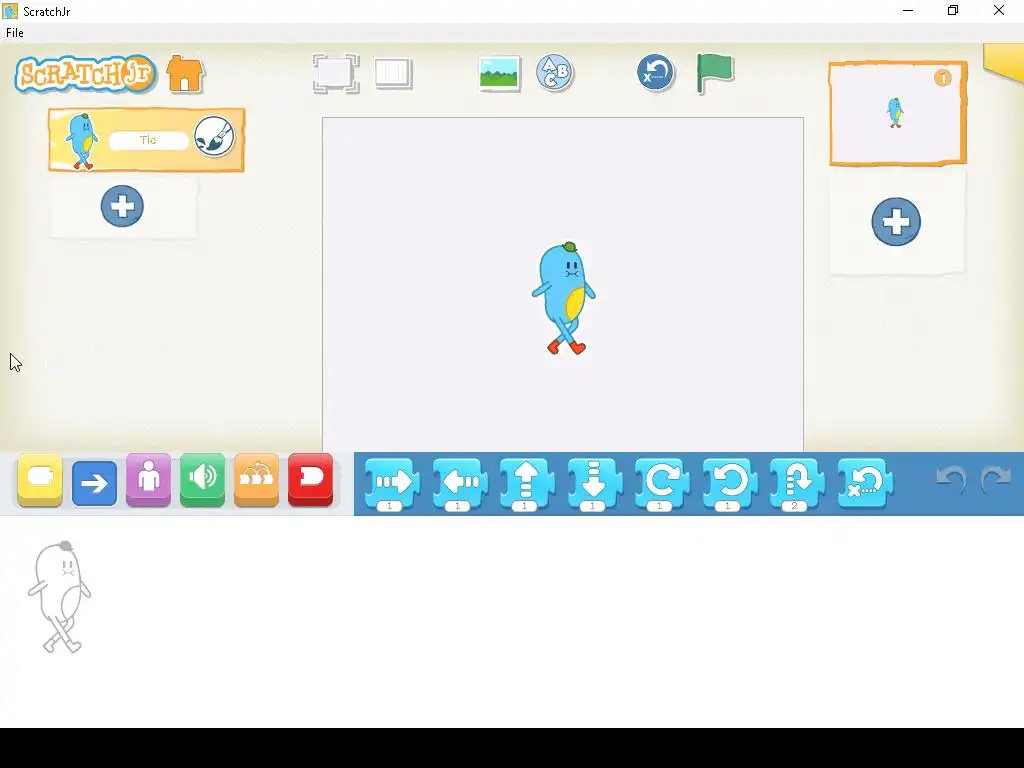Pick the Turn Right block
The height and width of the screenshot is (768, 1024).
point(662,484)
